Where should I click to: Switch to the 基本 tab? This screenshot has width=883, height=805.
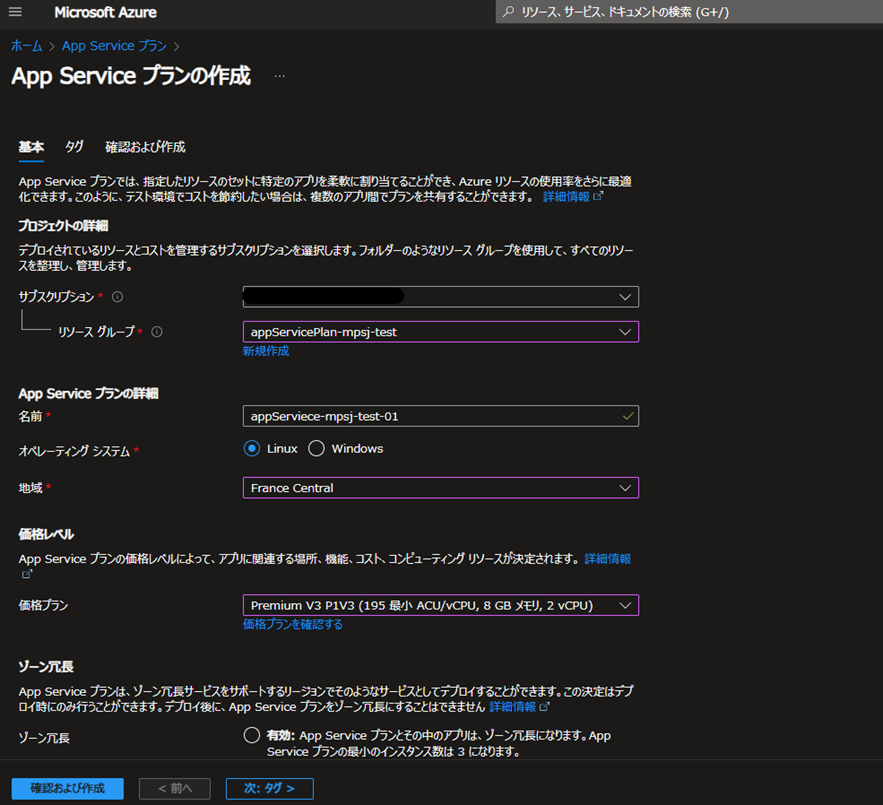click(31, 147)
